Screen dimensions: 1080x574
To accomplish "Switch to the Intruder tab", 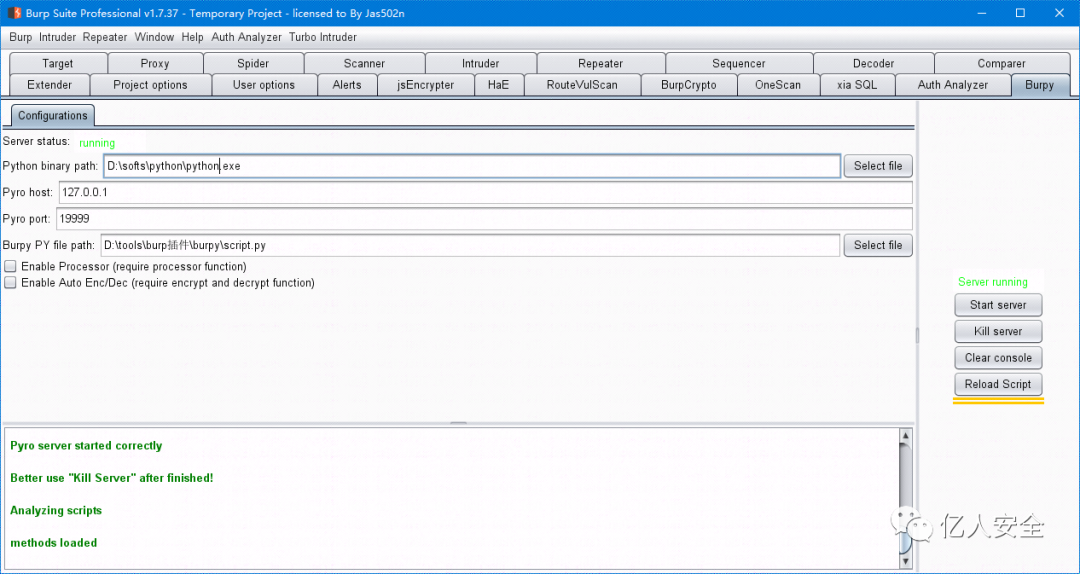I will 481,63.
